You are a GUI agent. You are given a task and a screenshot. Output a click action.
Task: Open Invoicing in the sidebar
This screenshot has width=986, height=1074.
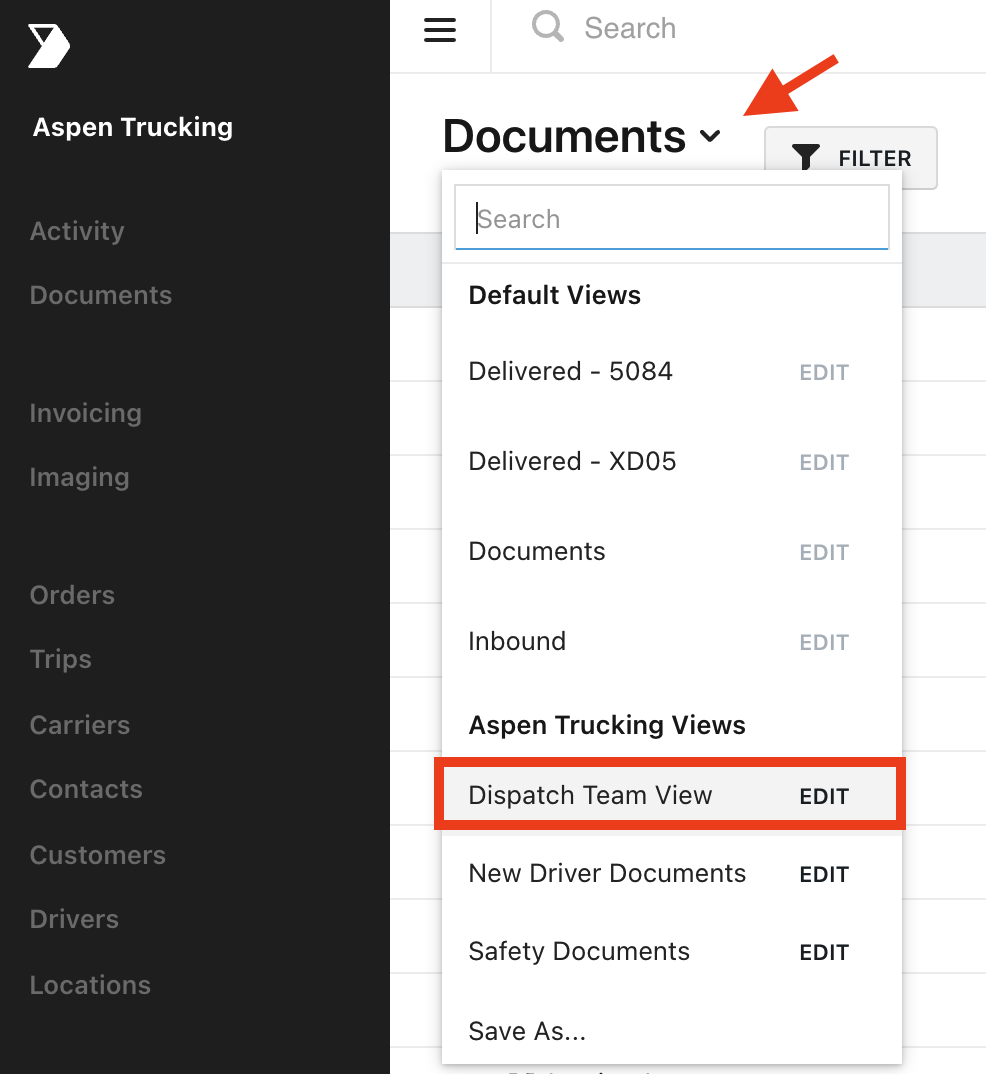tap(86, 413)
